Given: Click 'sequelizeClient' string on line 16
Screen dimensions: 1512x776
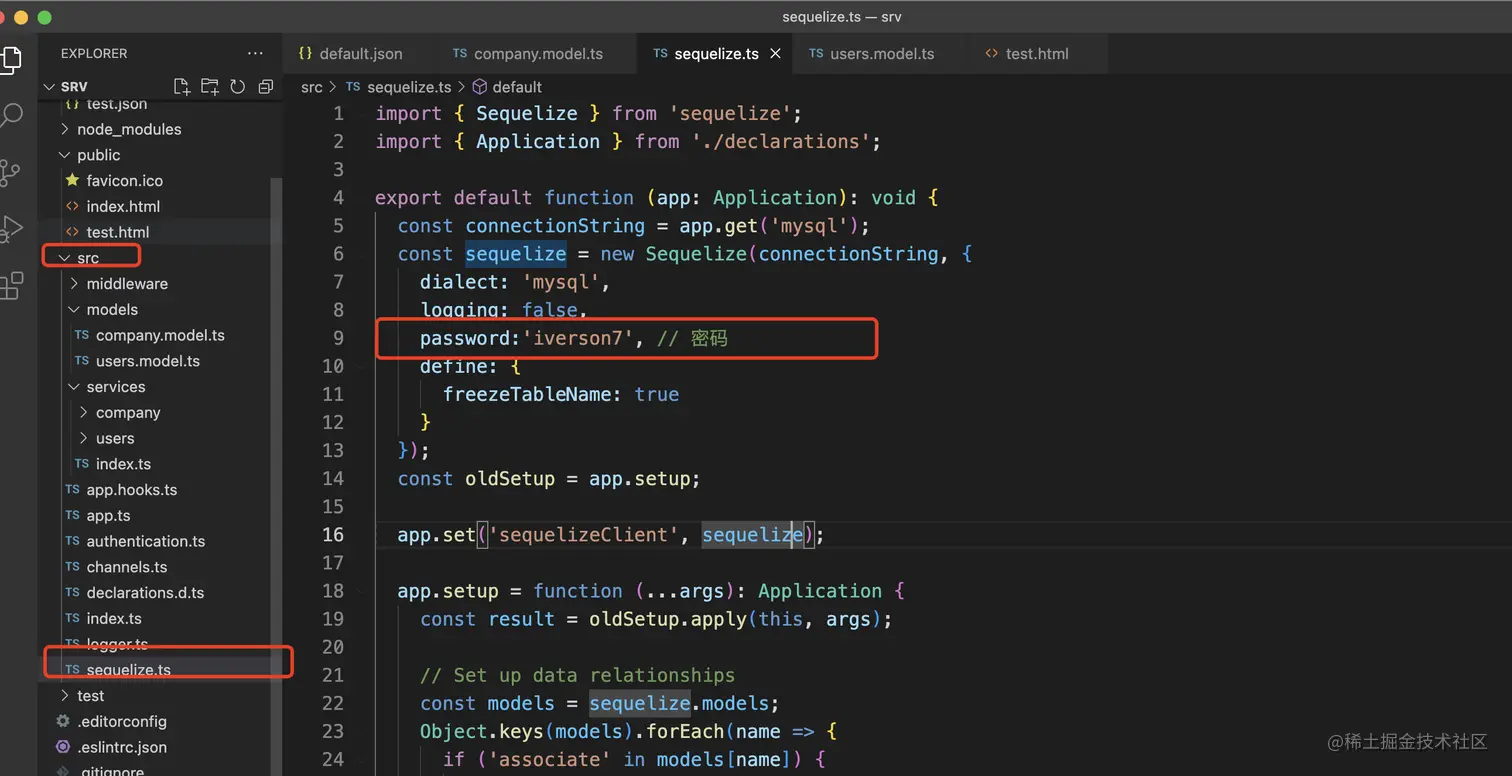Looking at the screenshot, I should pyautogui.click(x=583, y=535).
